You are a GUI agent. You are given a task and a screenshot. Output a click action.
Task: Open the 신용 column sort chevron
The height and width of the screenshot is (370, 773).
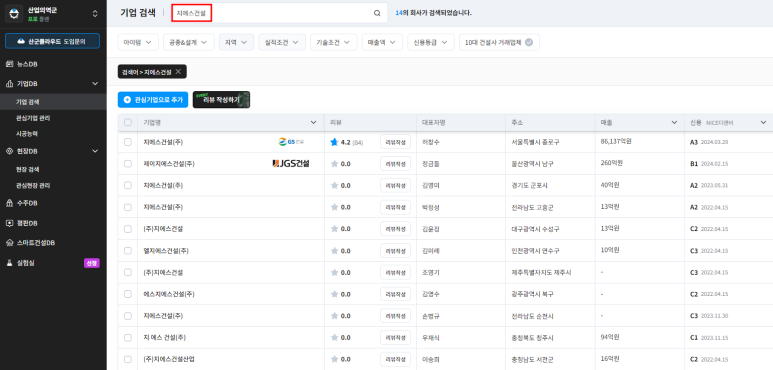pos(763,122)
